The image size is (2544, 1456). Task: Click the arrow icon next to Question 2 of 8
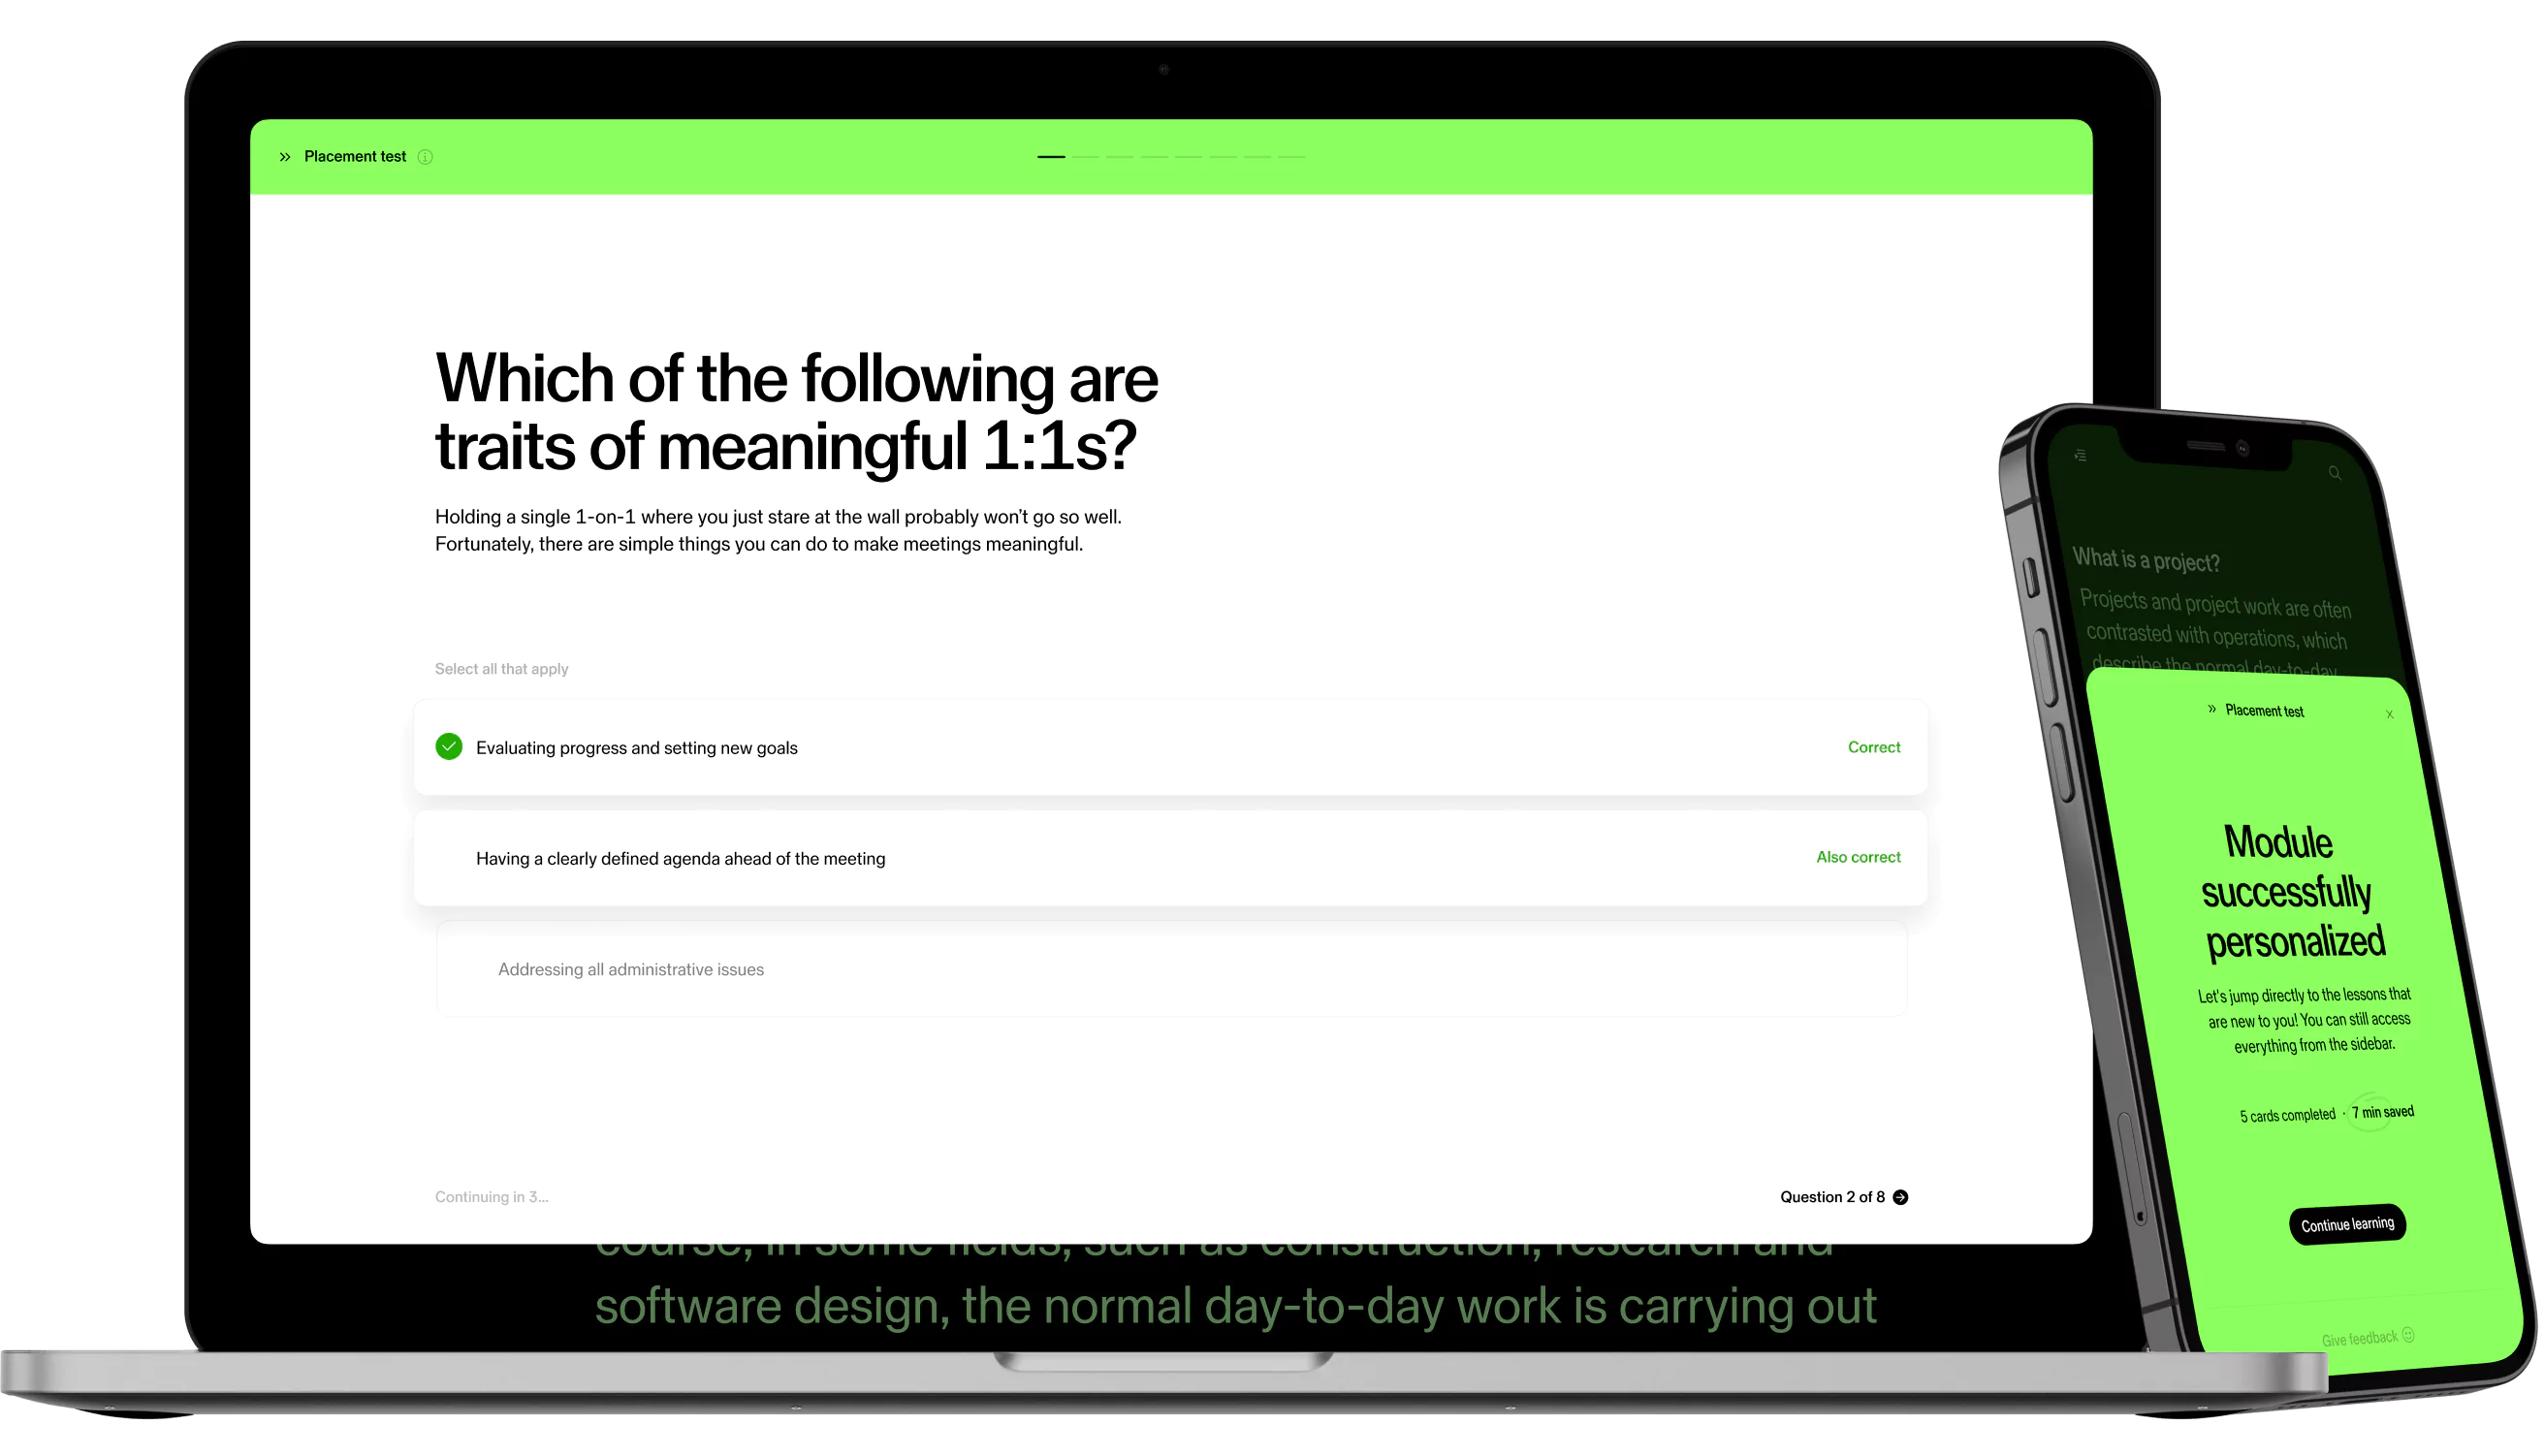tap(1901, 1197)
